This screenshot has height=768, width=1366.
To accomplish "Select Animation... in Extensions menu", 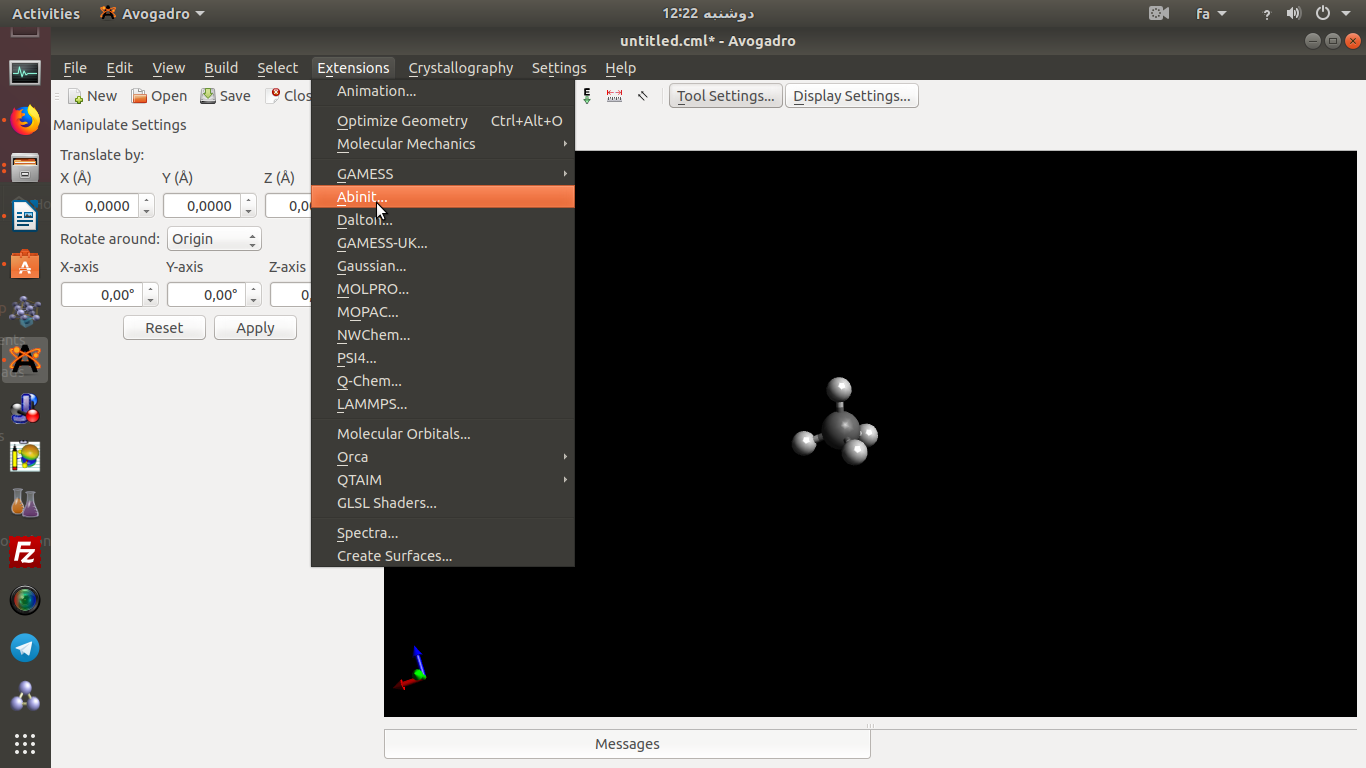I will pos(443,91).
